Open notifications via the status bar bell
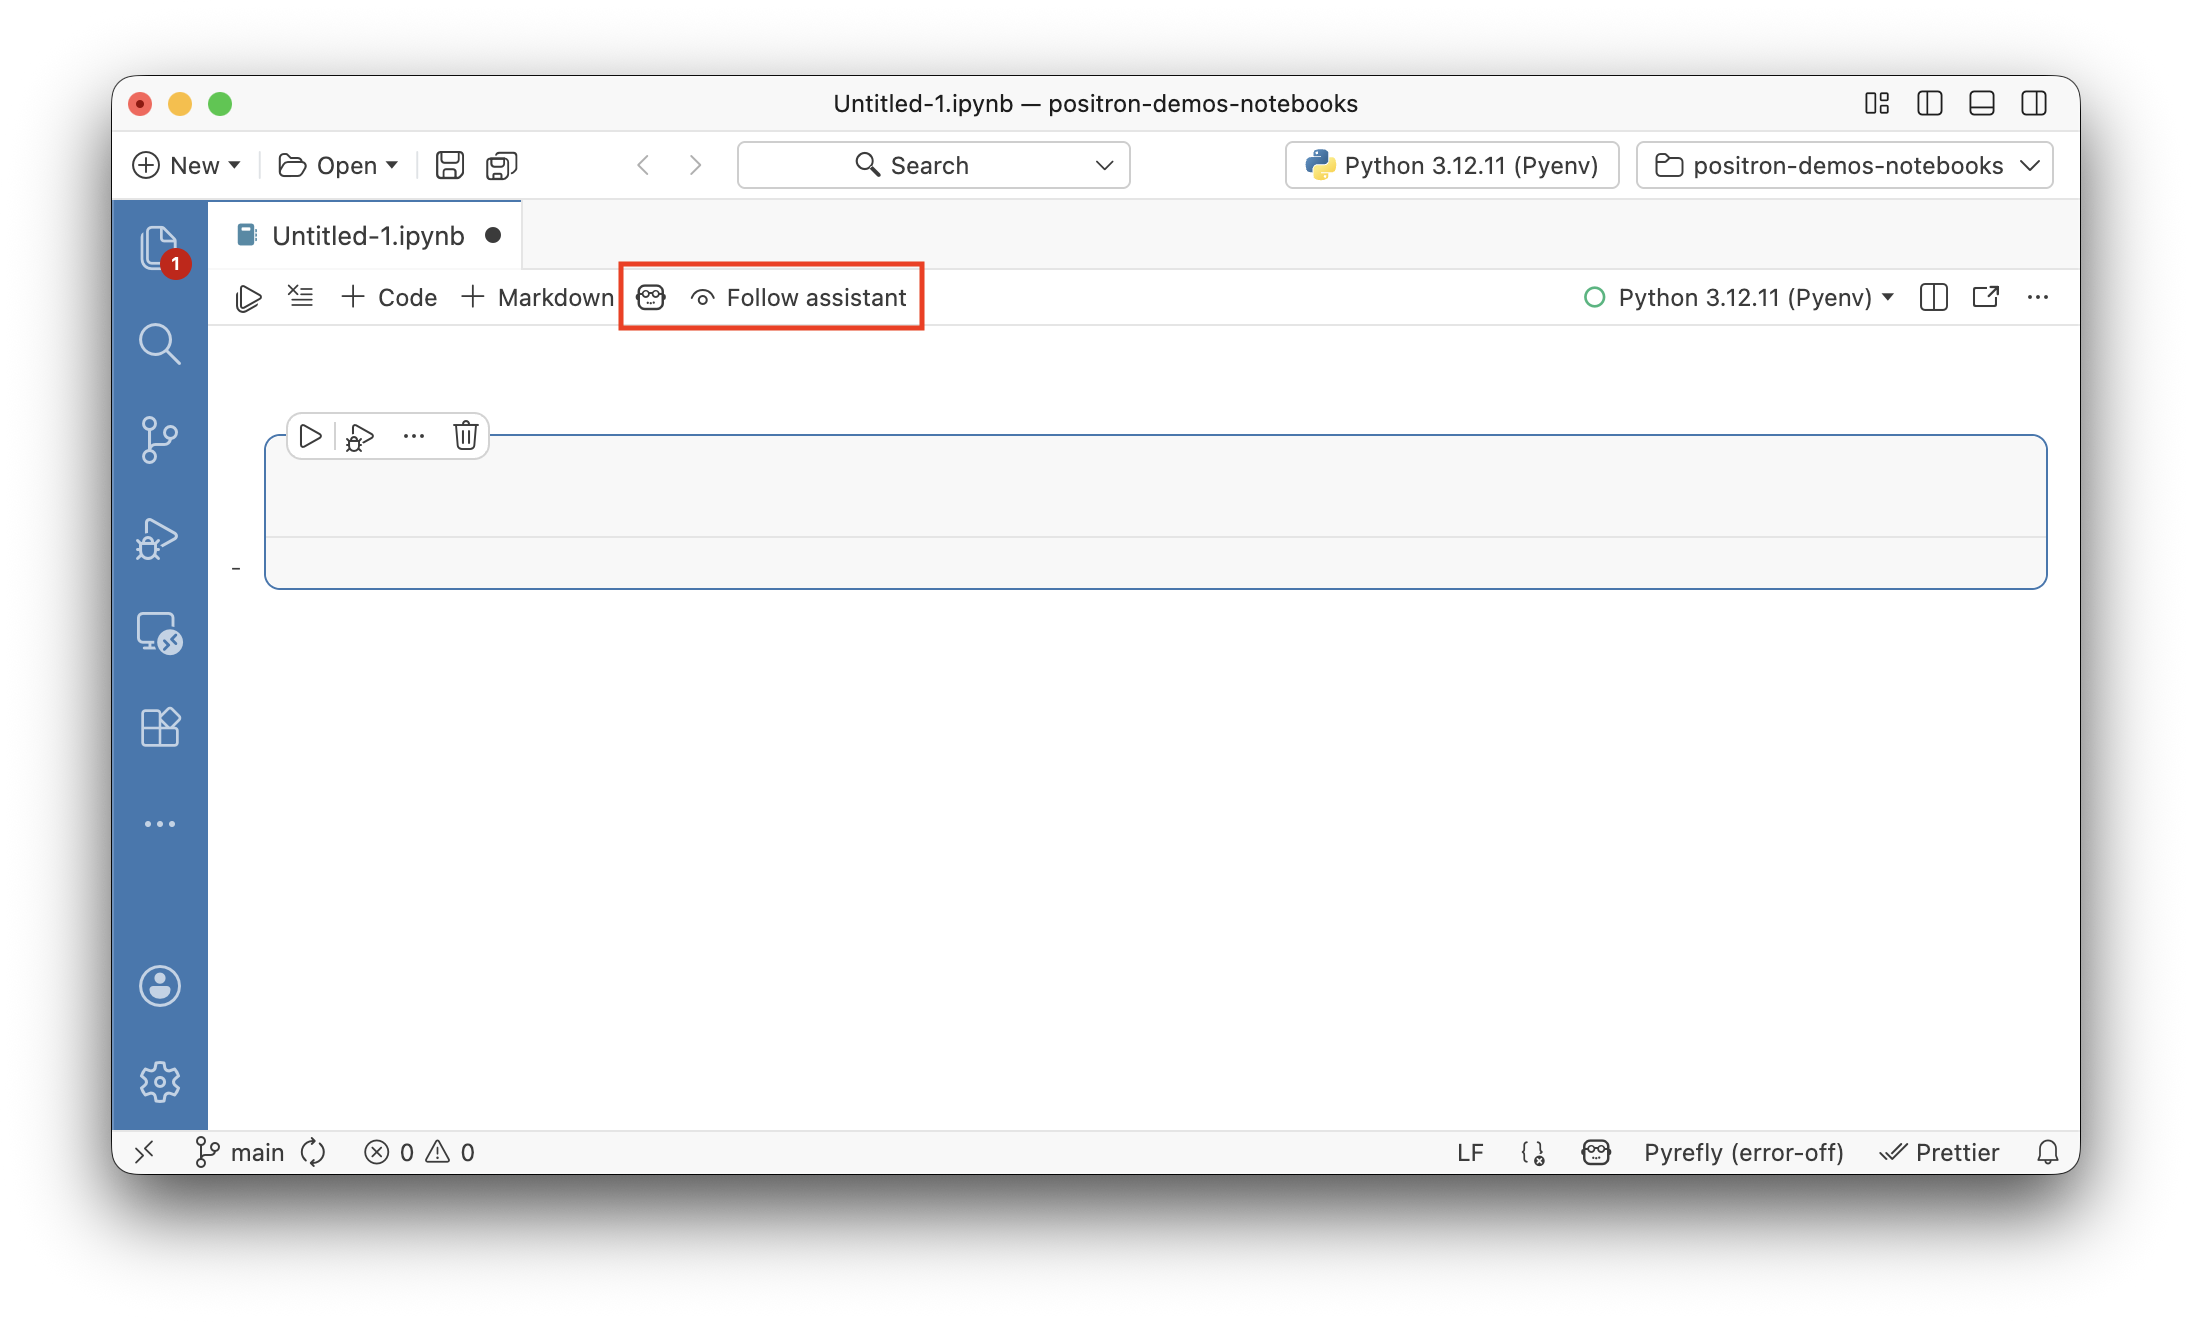The height and width of the screenshot is (1322, 2192). (x=2047, y=1152)
